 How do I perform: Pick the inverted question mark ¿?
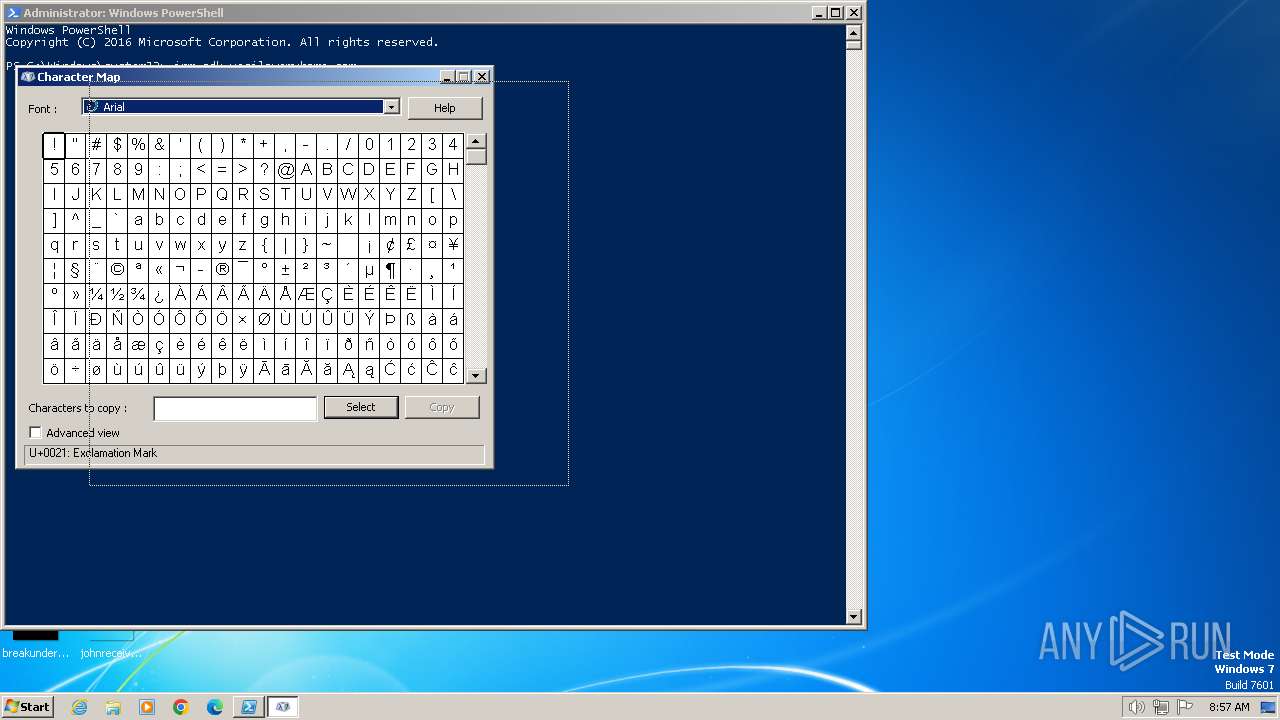tap(159, 295)
